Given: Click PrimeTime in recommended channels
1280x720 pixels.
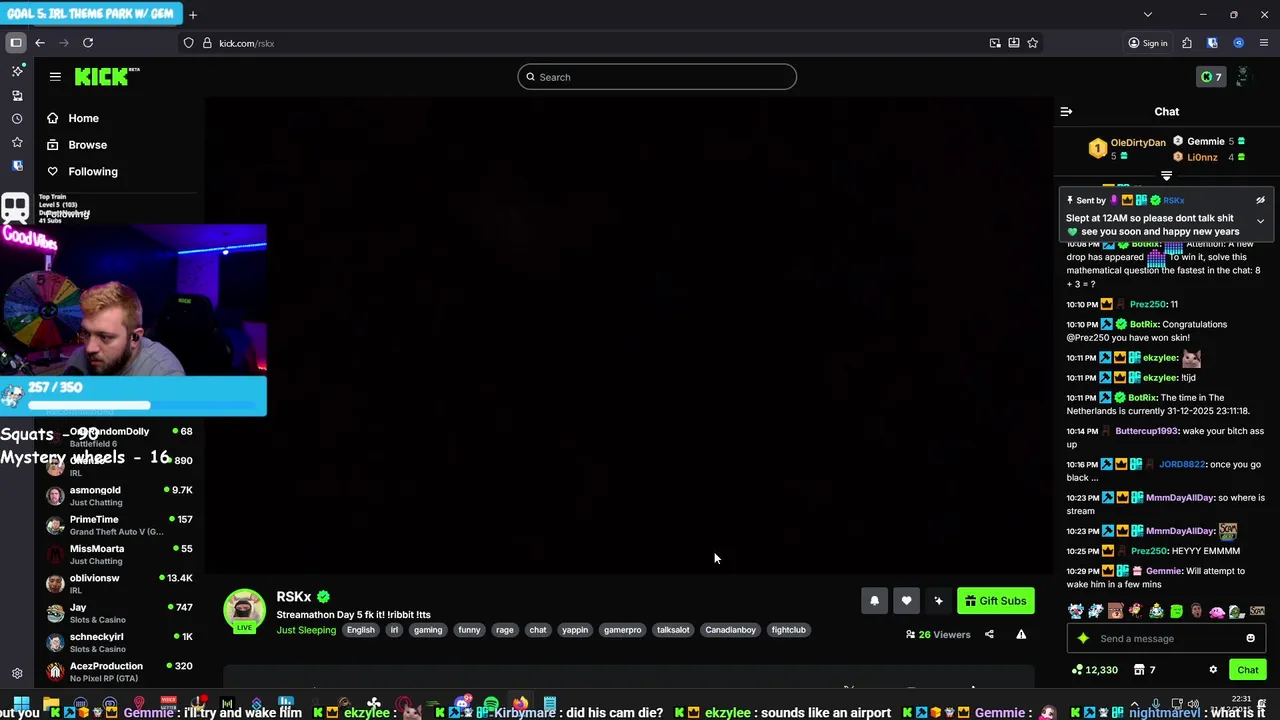Looking at the screenshot, I should [x=118, y=525].
